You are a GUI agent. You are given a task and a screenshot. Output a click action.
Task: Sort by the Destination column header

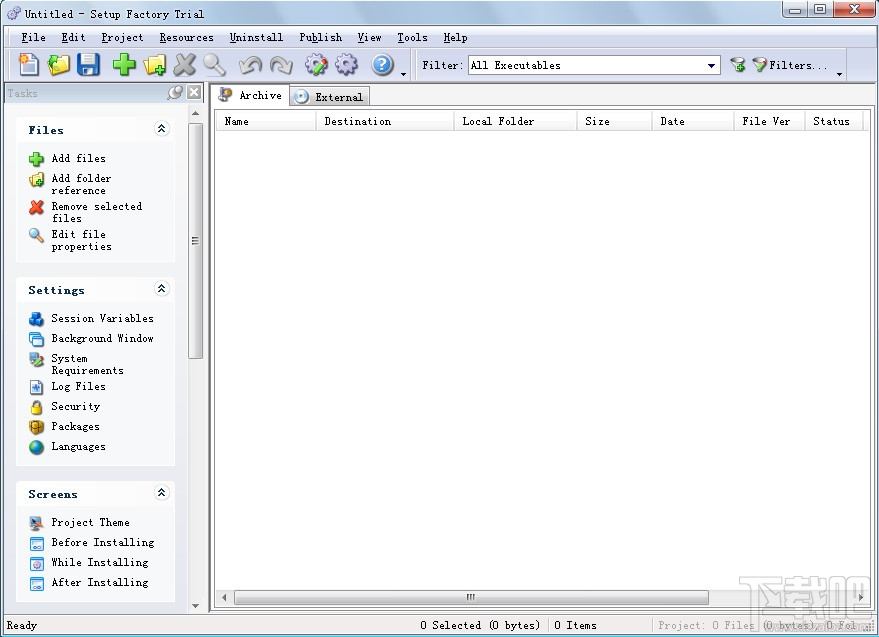[385, 121]
